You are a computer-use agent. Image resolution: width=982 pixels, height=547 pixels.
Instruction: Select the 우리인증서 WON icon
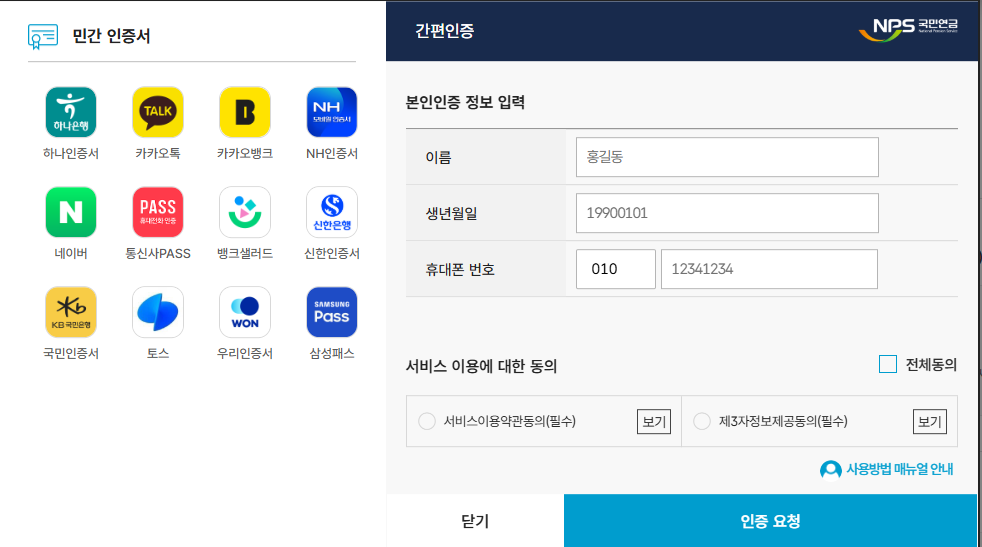click(245, 312)
